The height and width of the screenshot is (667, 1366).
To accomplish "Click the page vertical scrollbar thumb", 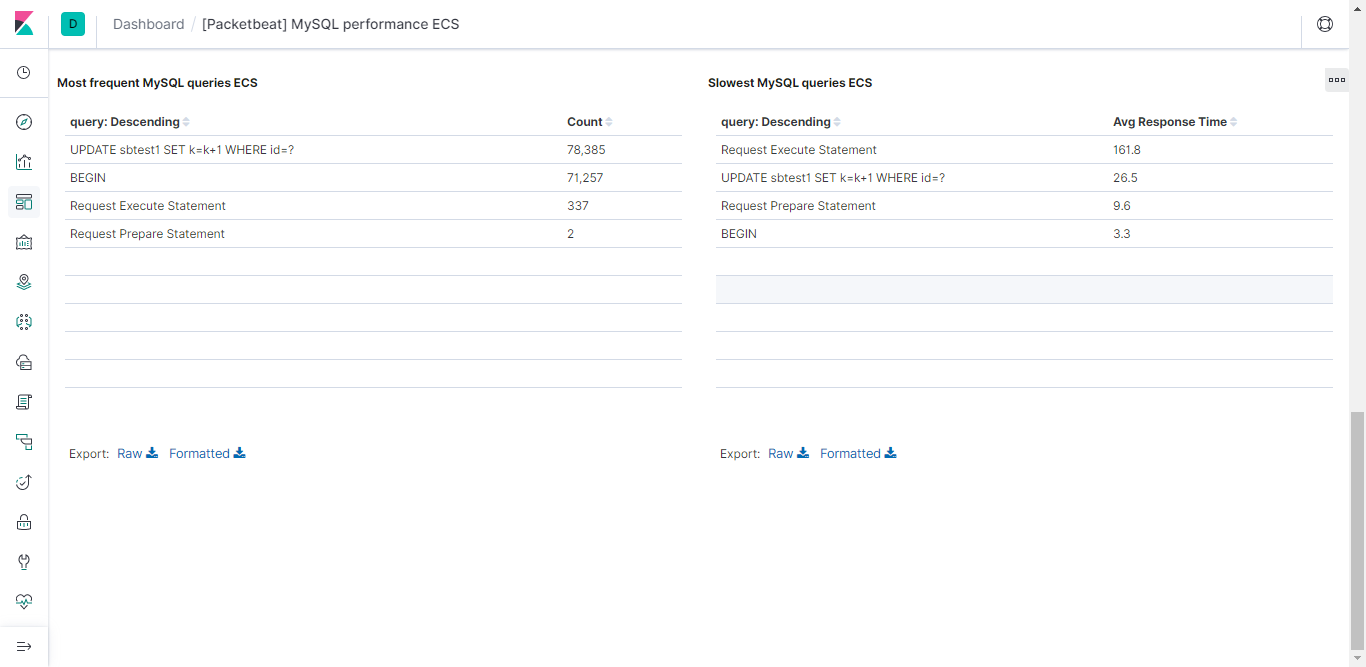I will (1357, 530).
